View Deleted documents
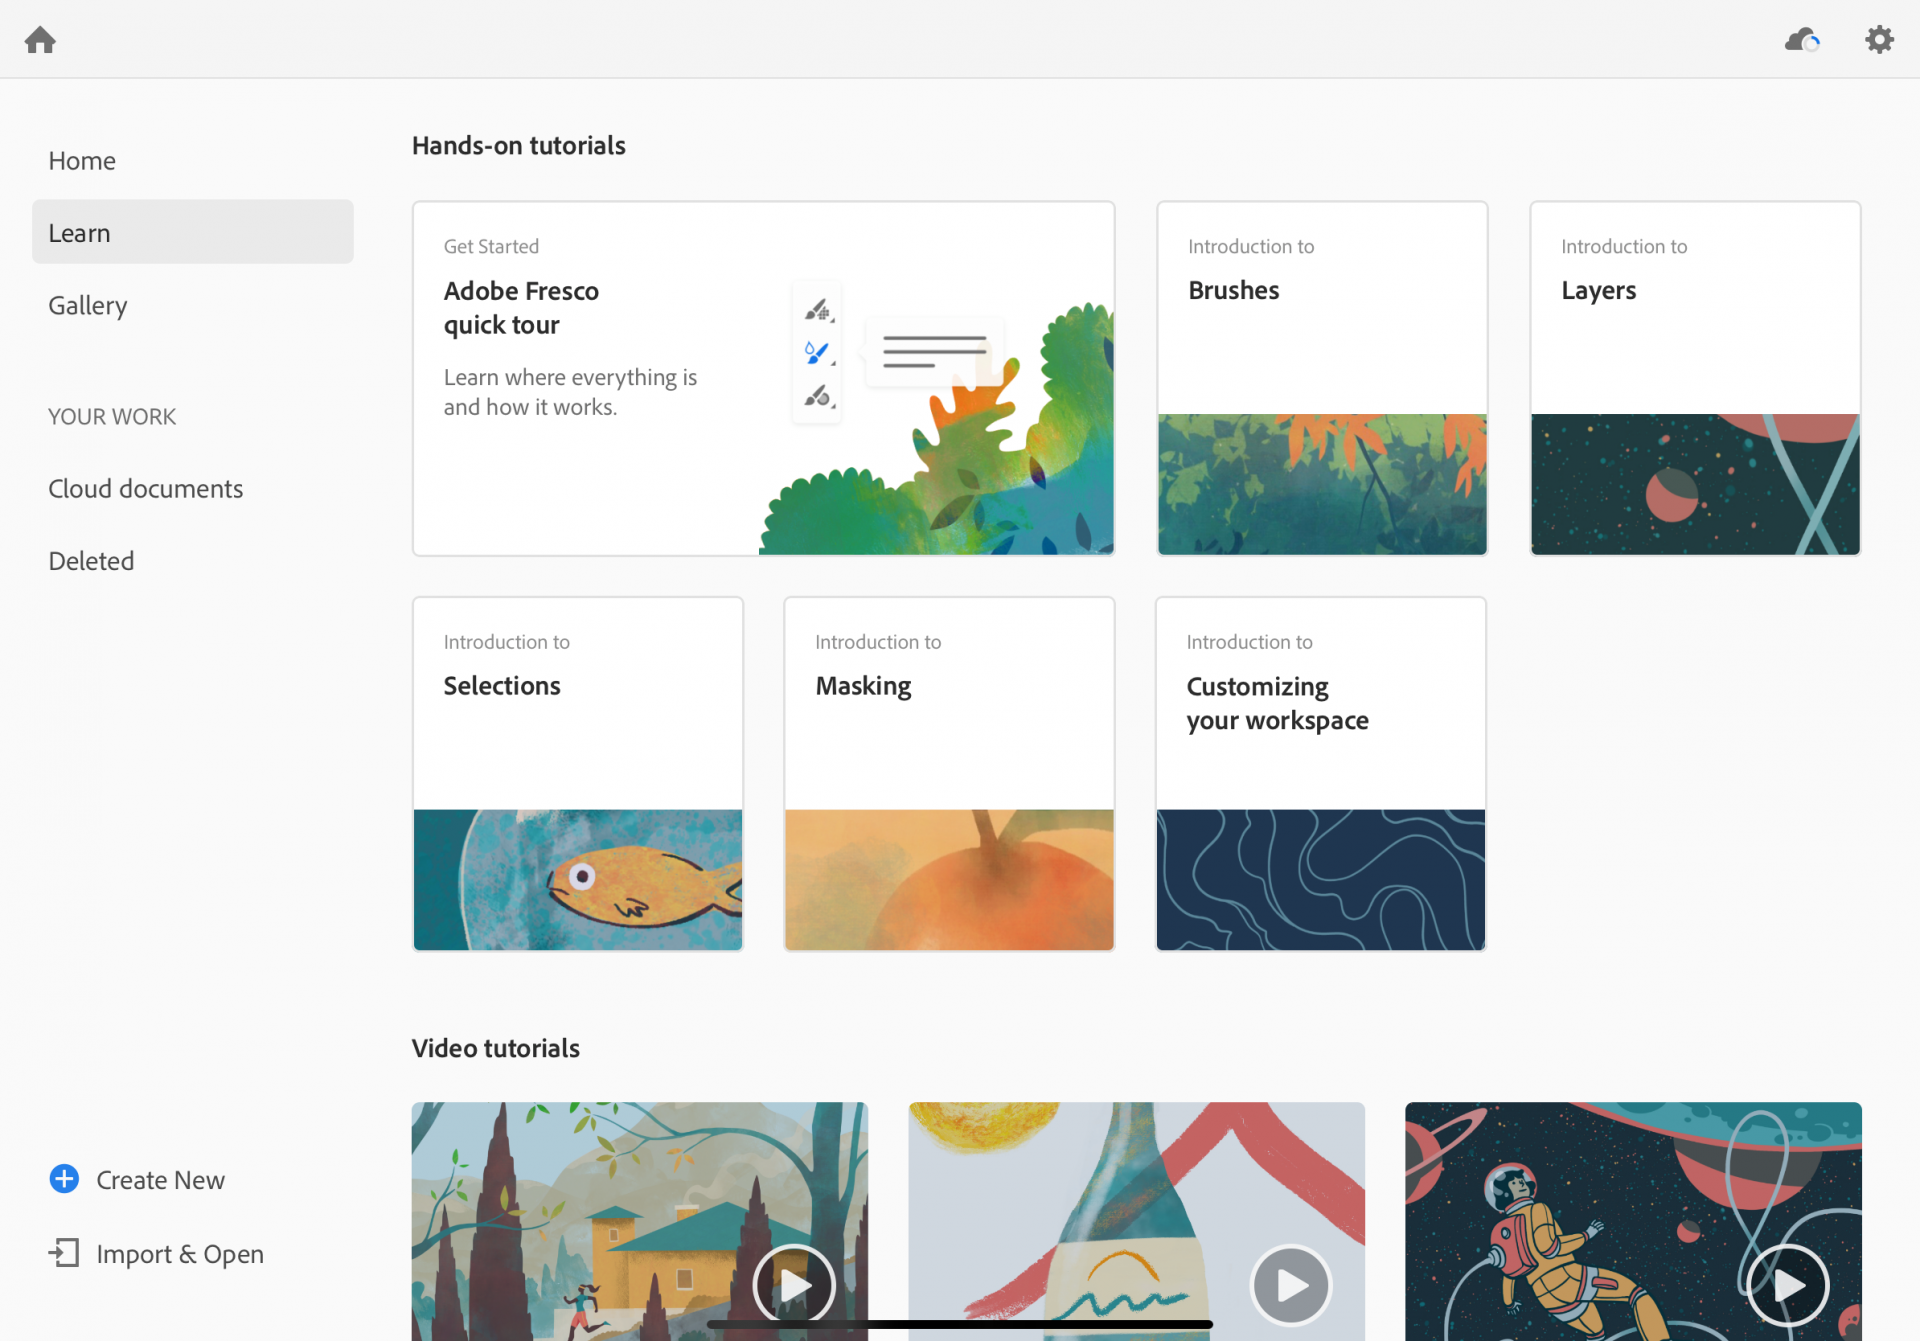The image size is (1920, 1341). tap(91, 561)
